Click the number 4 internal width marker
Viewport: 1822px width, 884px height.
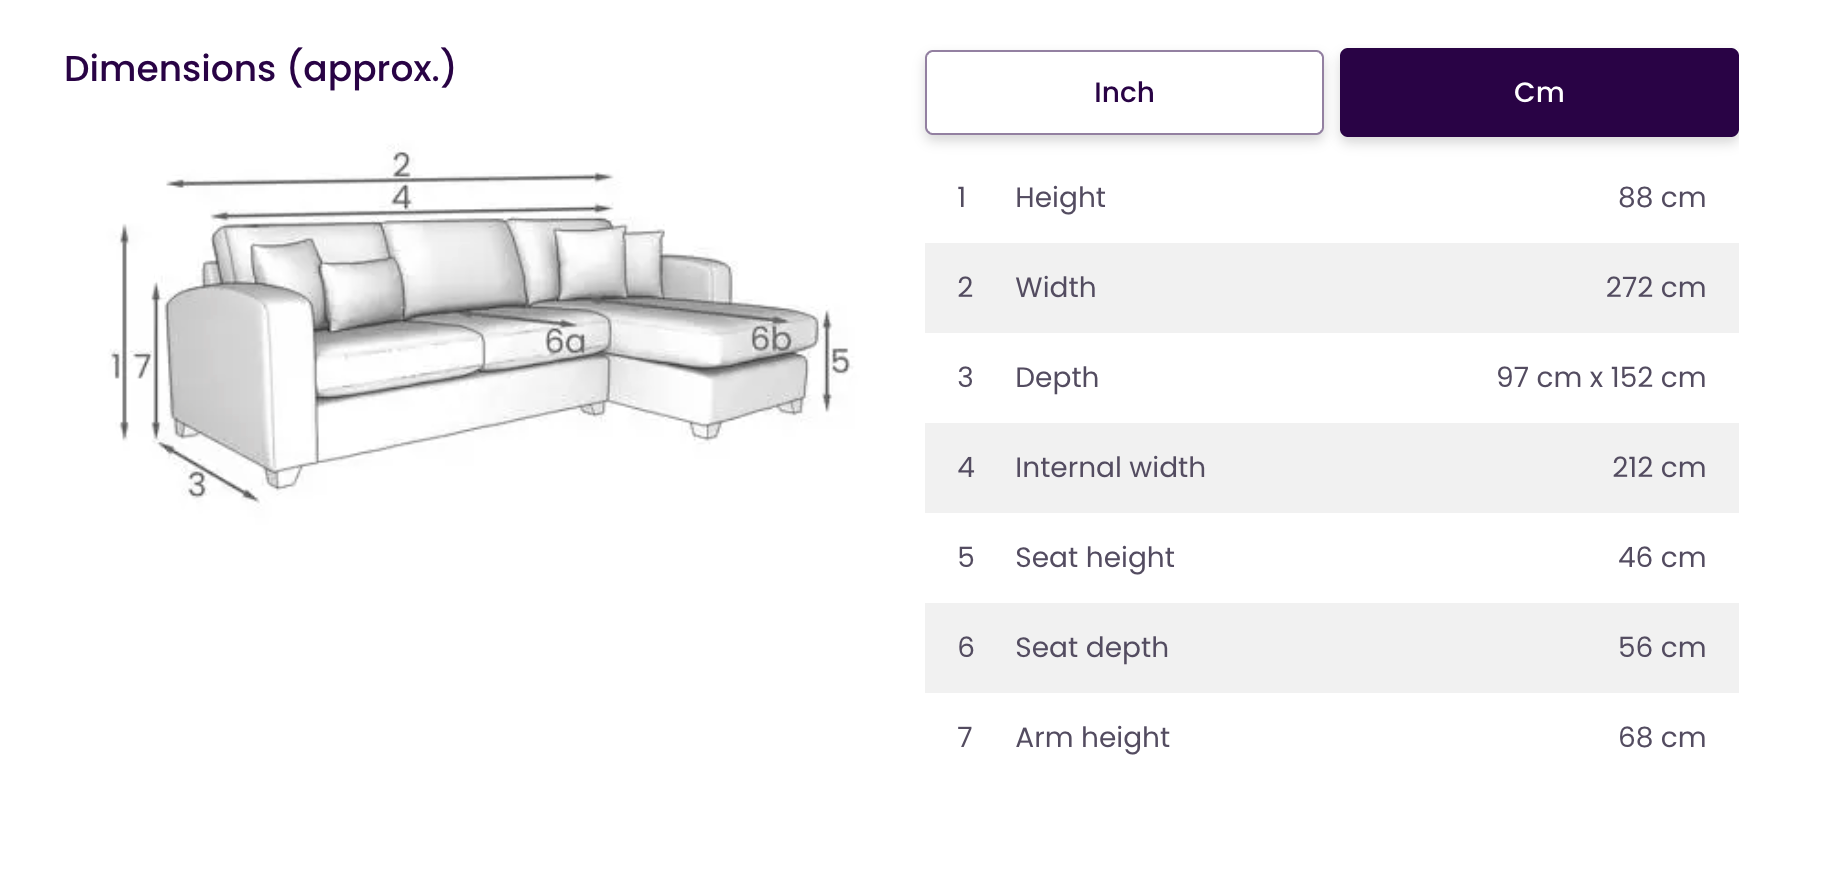401,196
